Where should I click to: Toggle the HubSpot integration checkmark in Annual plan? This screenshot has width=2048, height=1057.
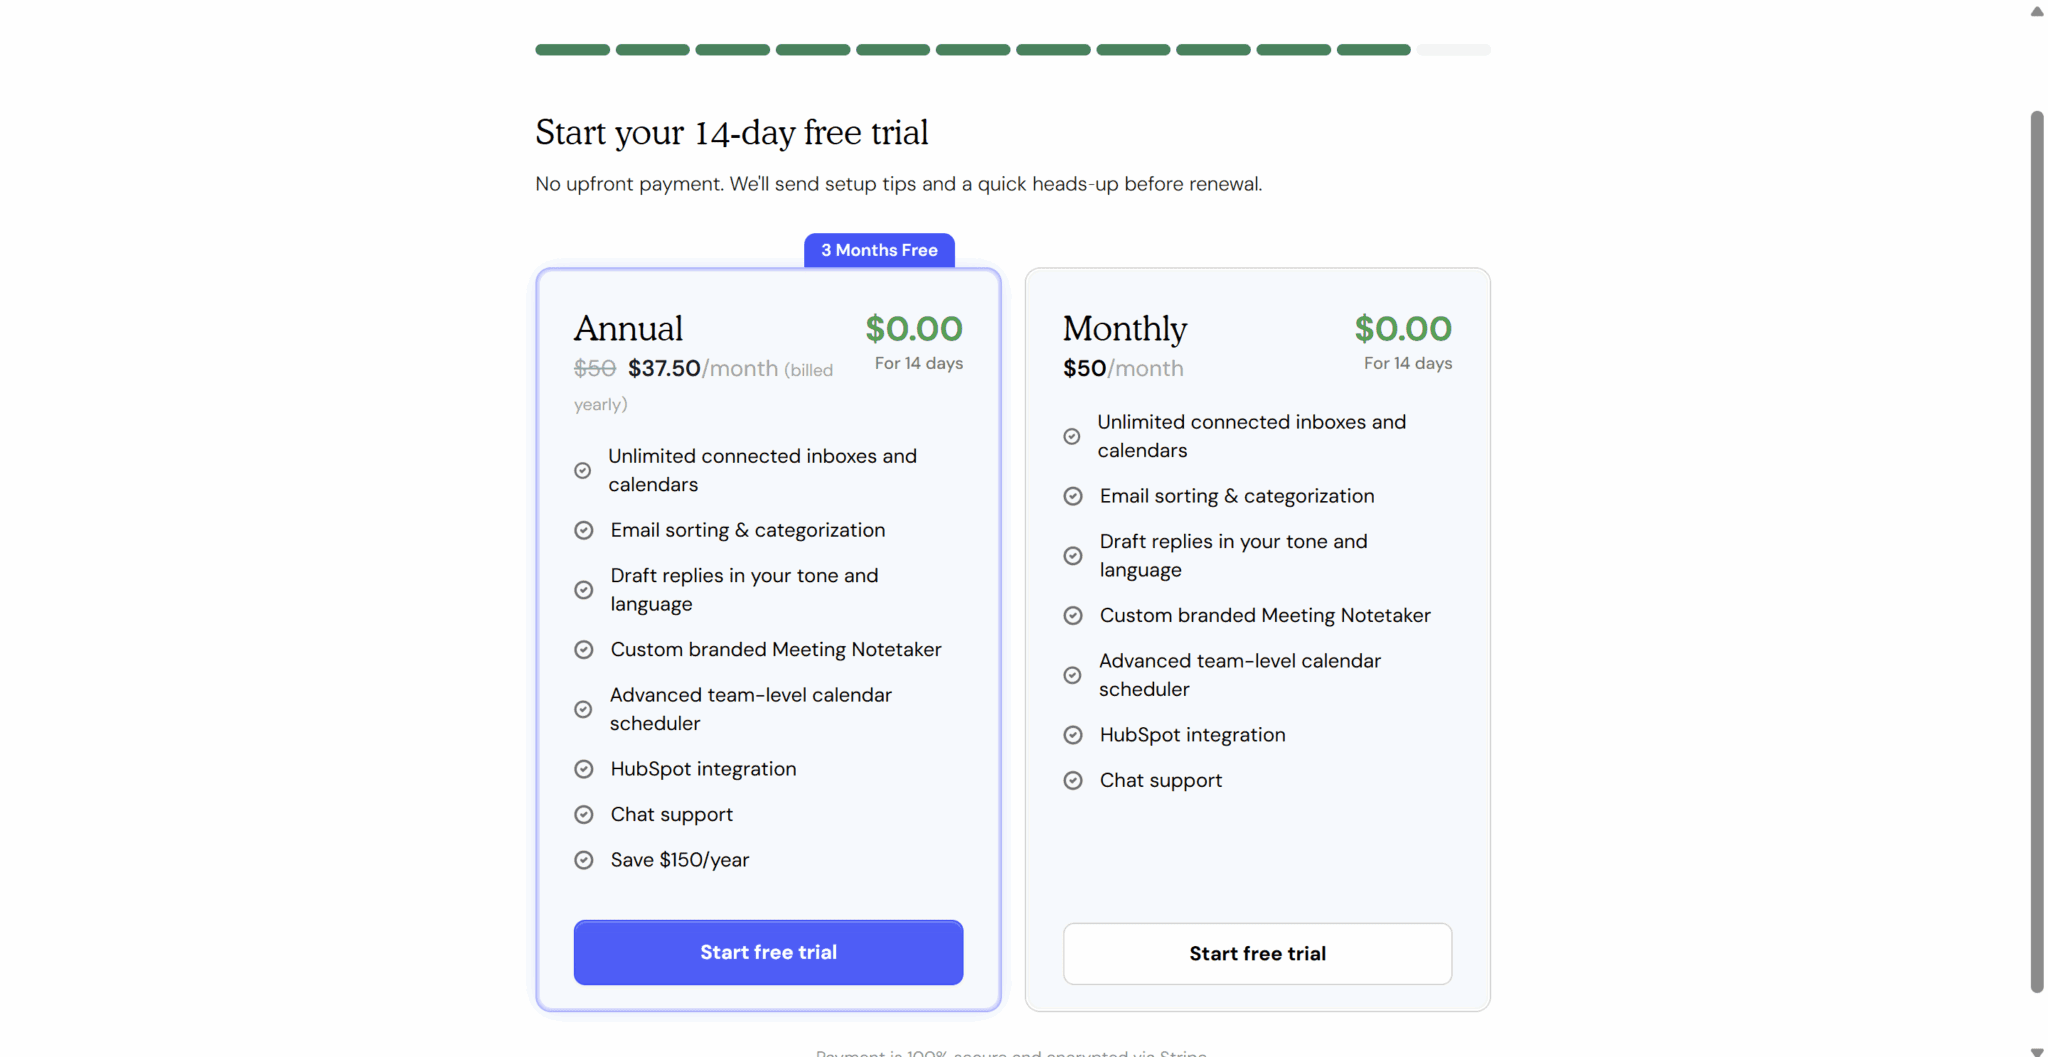583,768
